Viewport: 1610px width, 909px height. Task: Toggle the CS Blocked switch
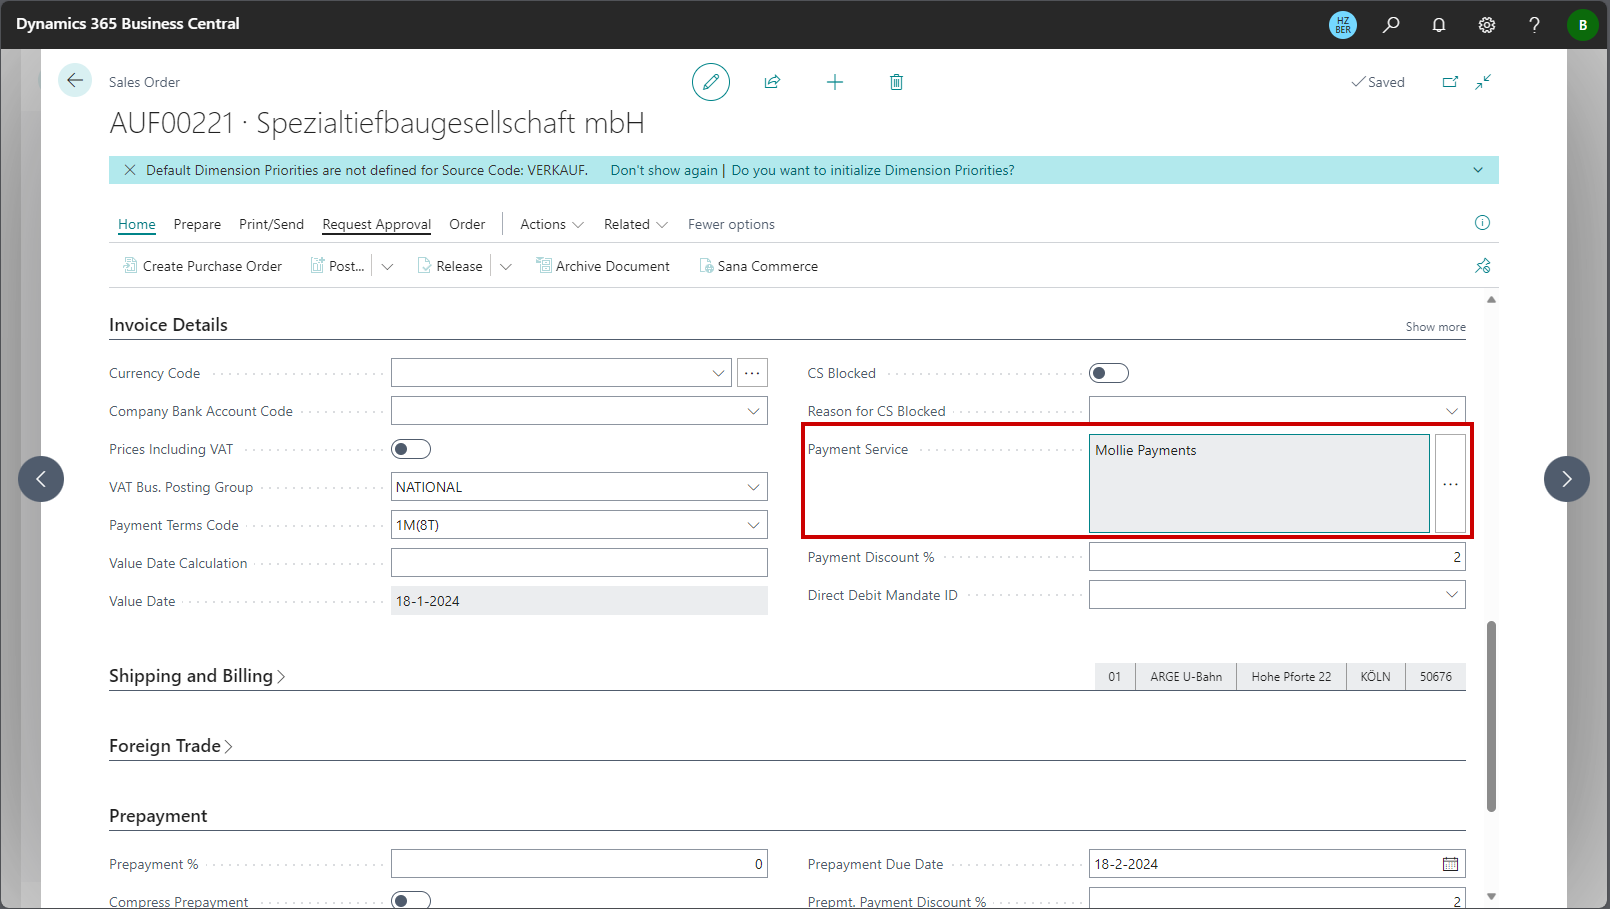click(x=1109, y=373)
